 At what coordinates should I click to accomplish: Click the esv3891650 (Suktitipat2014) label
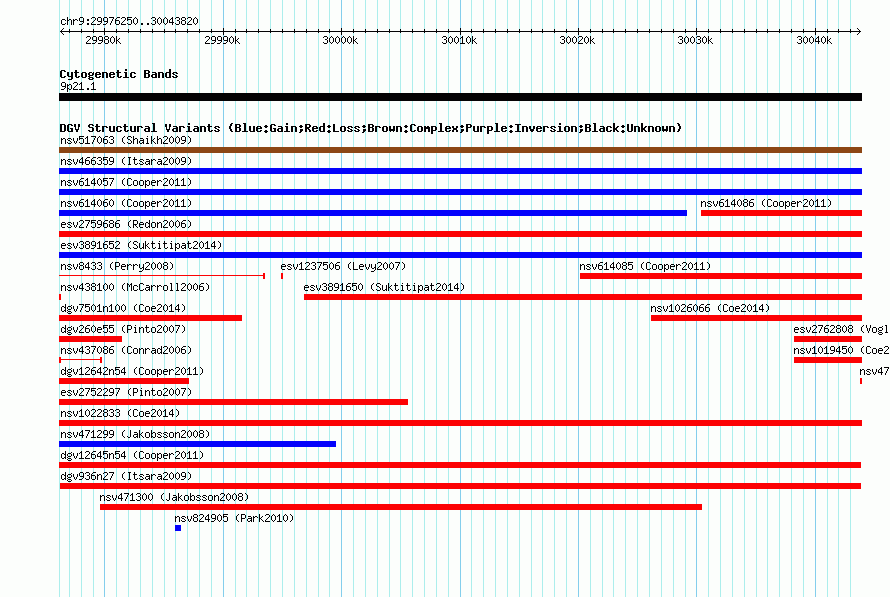[384, 287]
